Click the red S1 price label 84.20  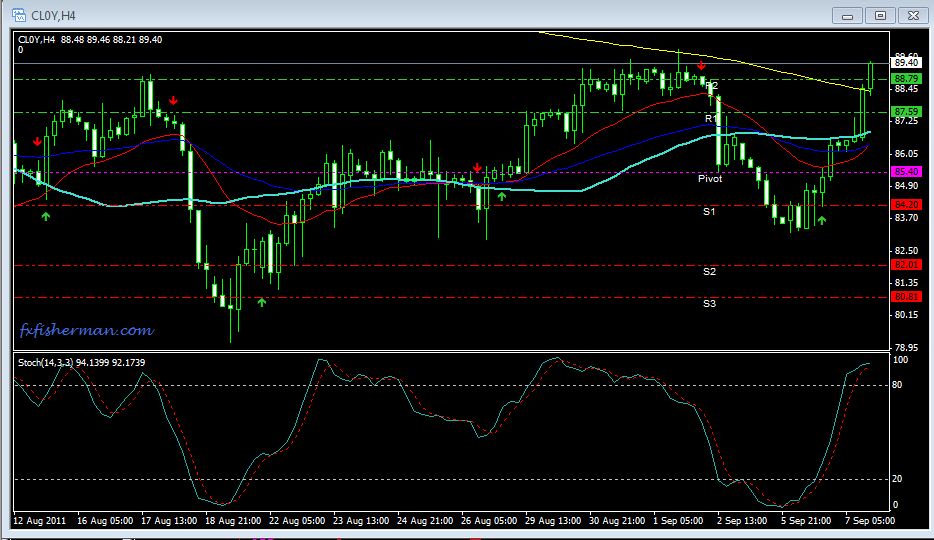[906, 205]
